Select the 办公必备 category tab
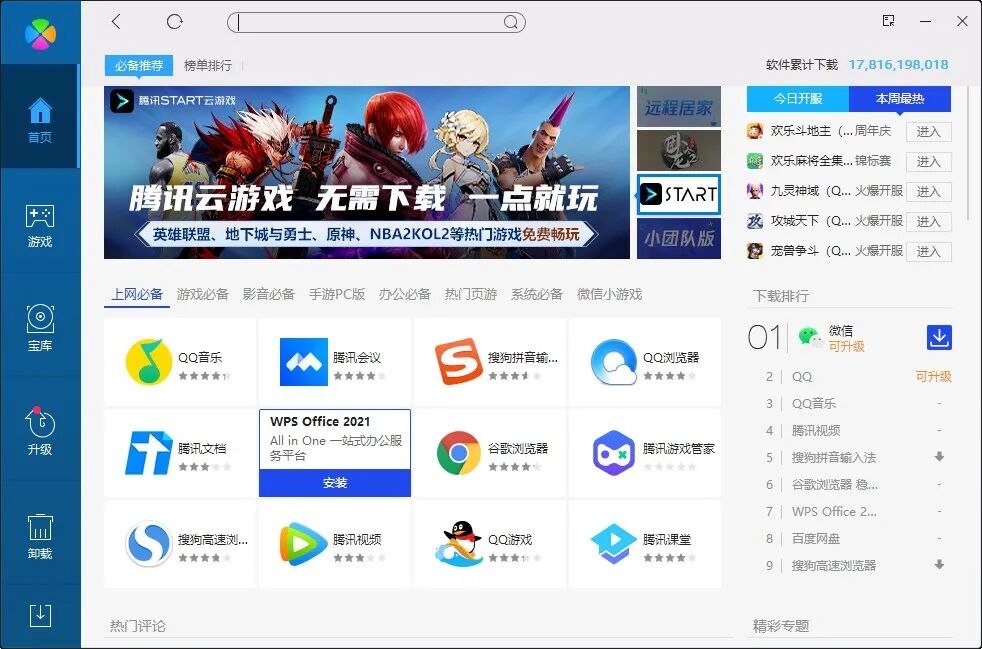This screenshot has width=982, height=649. point(405,294)
